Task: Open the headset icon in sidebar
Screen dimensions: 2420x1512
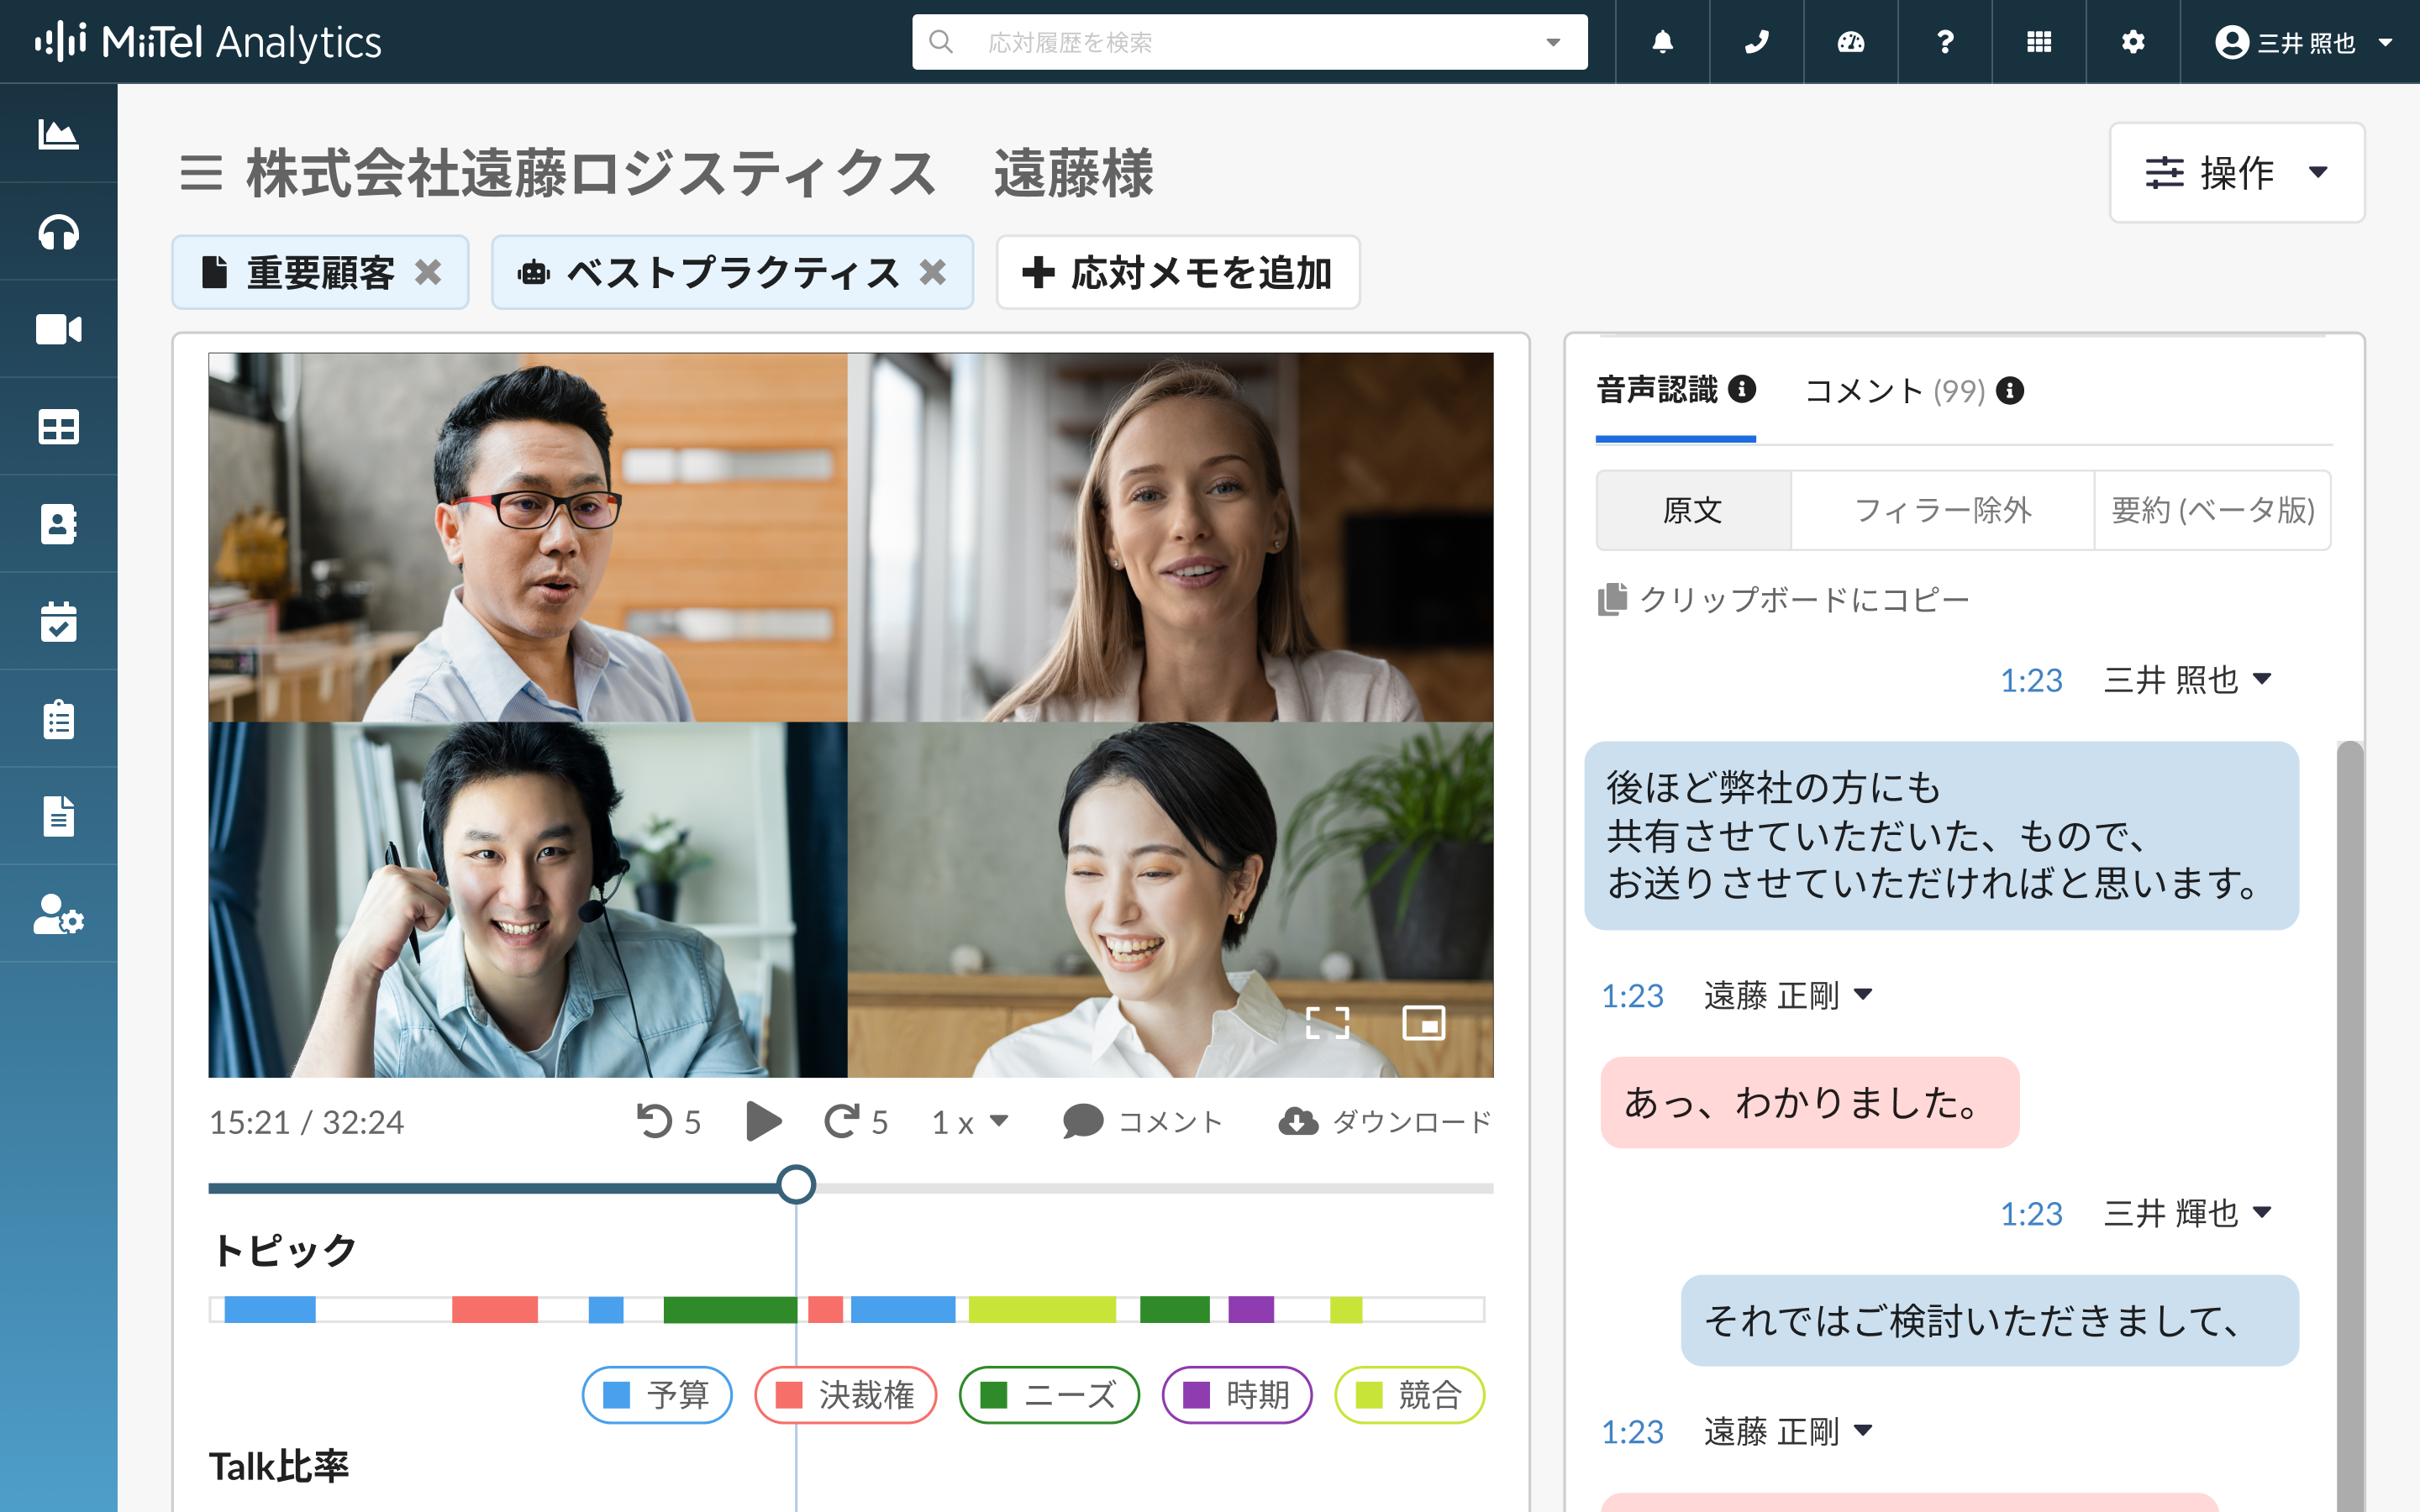Action: pyautogui.click(x=58, y=232)
